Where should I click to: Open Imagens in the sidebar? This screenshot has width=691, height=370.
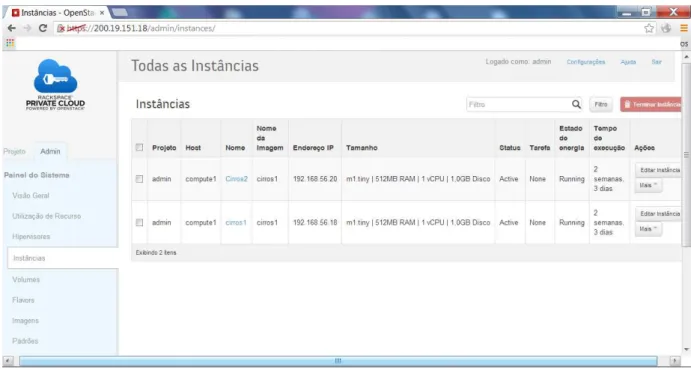pos(25,321)
